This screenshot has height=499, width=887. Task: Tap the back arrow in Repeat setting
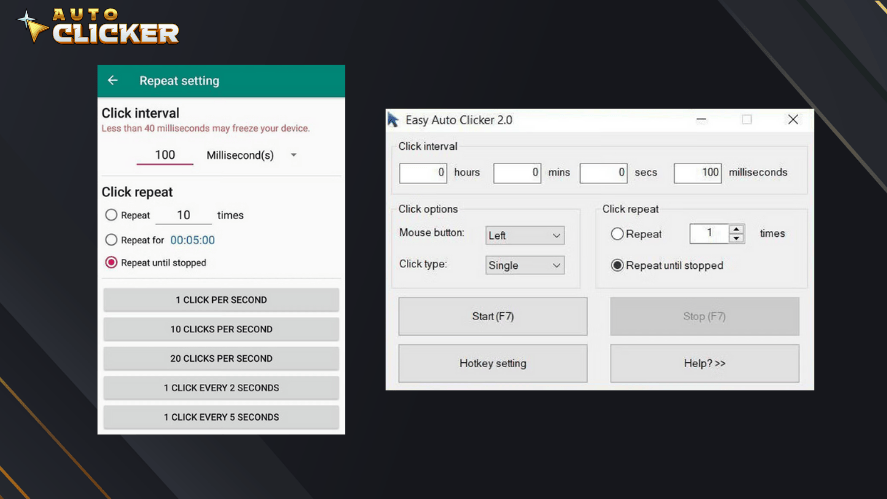pos(113,81)
